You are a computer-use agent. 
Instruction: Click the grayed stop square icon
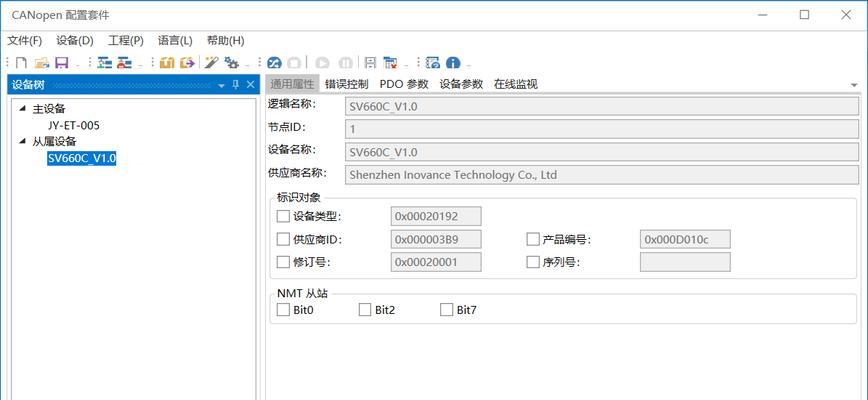coord(294,63)
